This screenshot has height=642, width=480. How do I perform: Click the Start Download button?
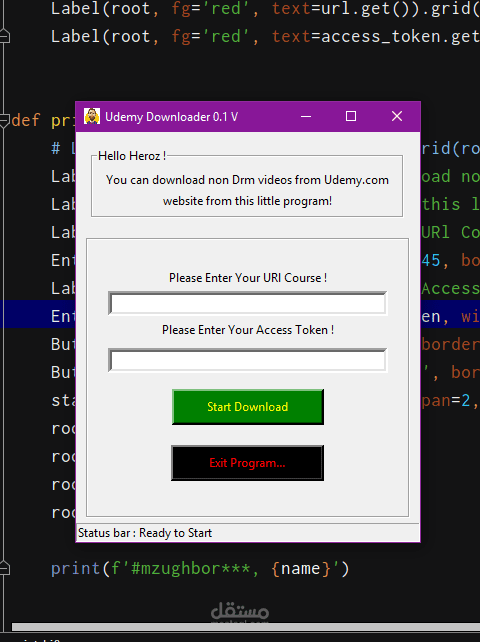(248, 407)
